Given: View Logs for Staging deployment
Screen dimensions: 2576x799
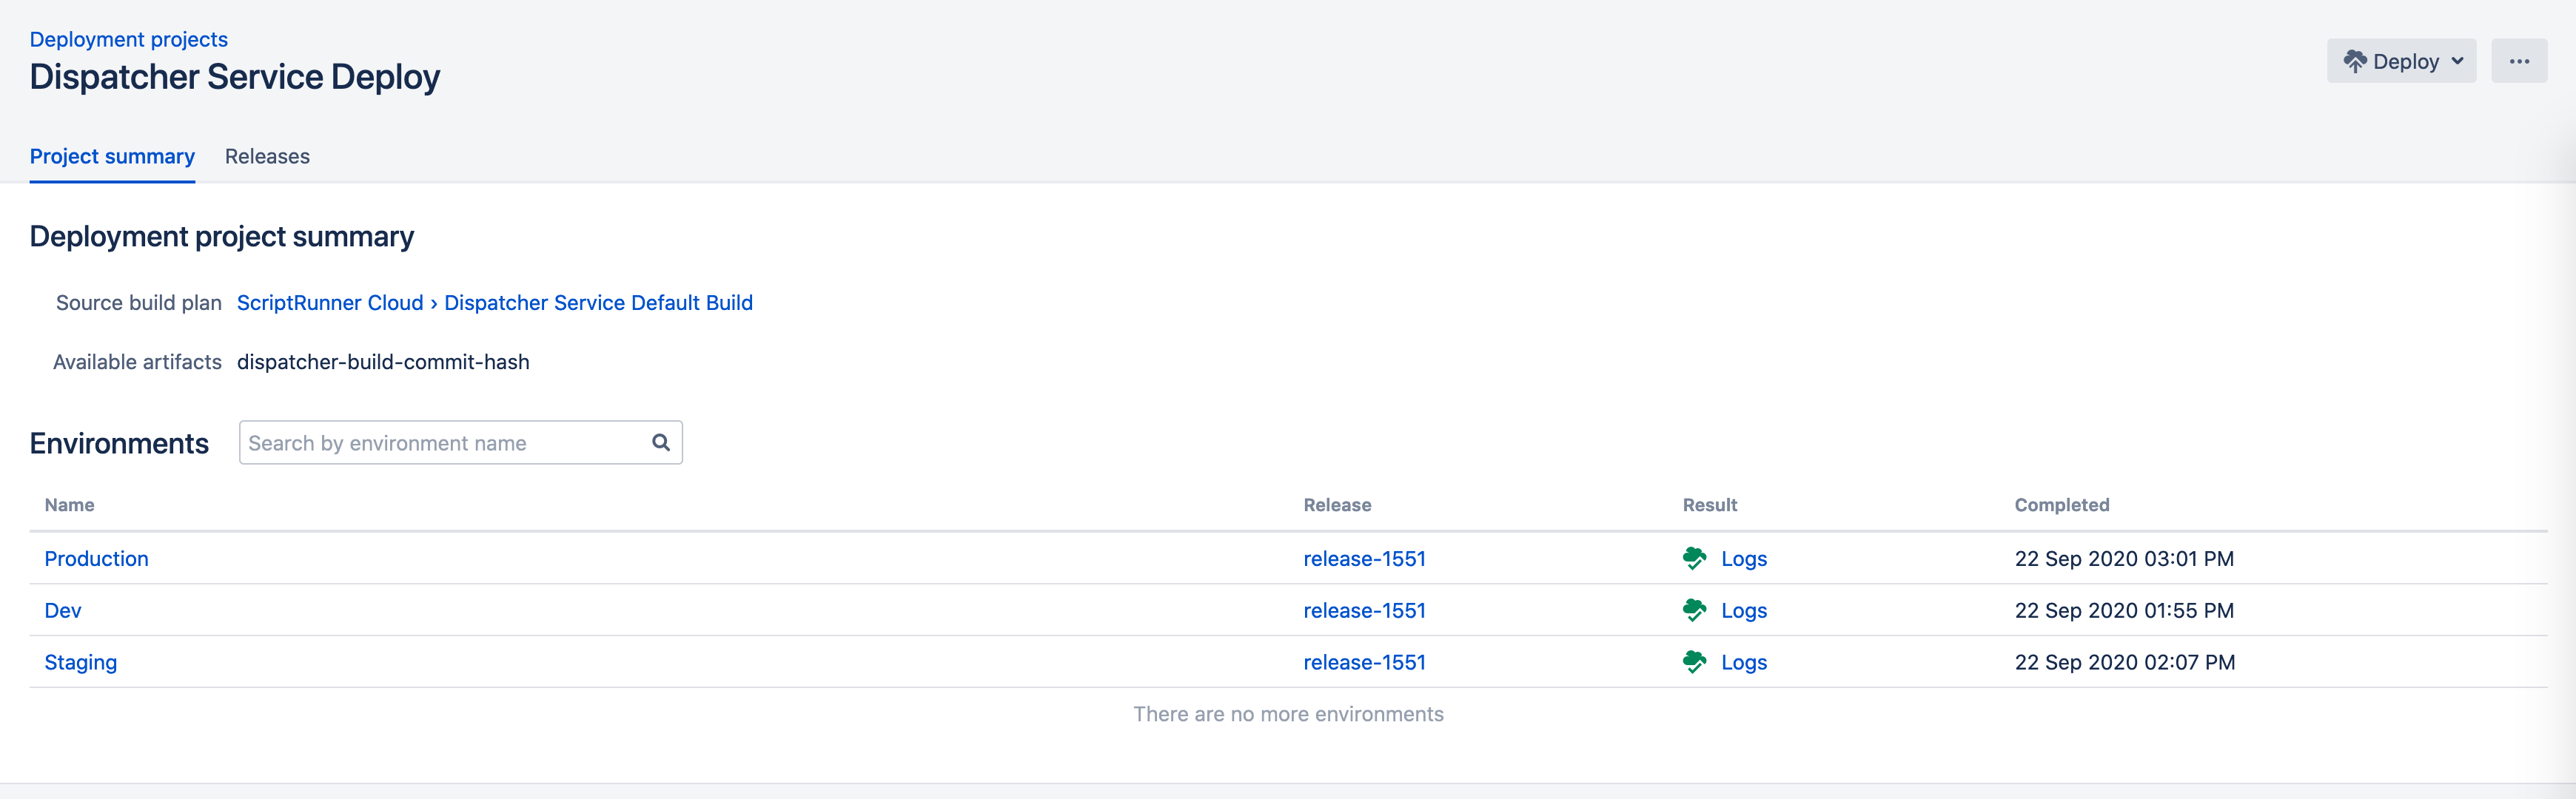Looking at the screenshot, I should (1743, 663).
